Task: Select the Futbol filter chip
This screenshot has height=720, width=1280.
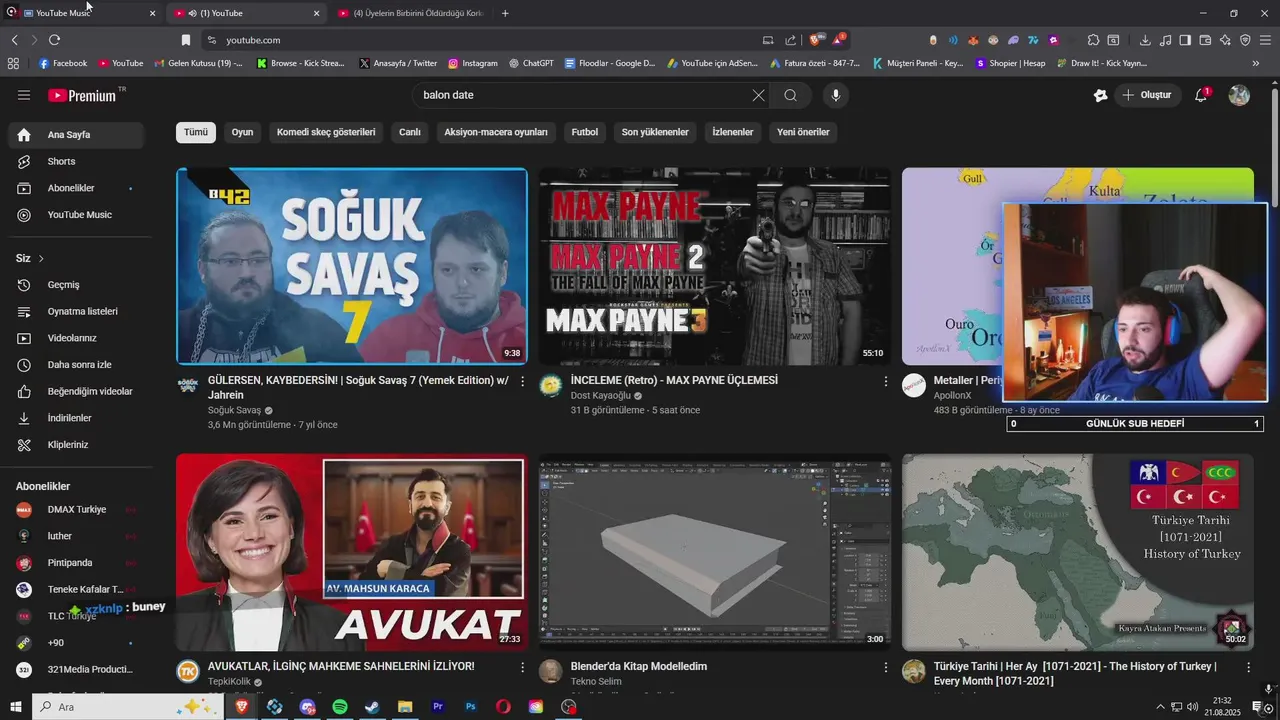Action: click(585, 132)
